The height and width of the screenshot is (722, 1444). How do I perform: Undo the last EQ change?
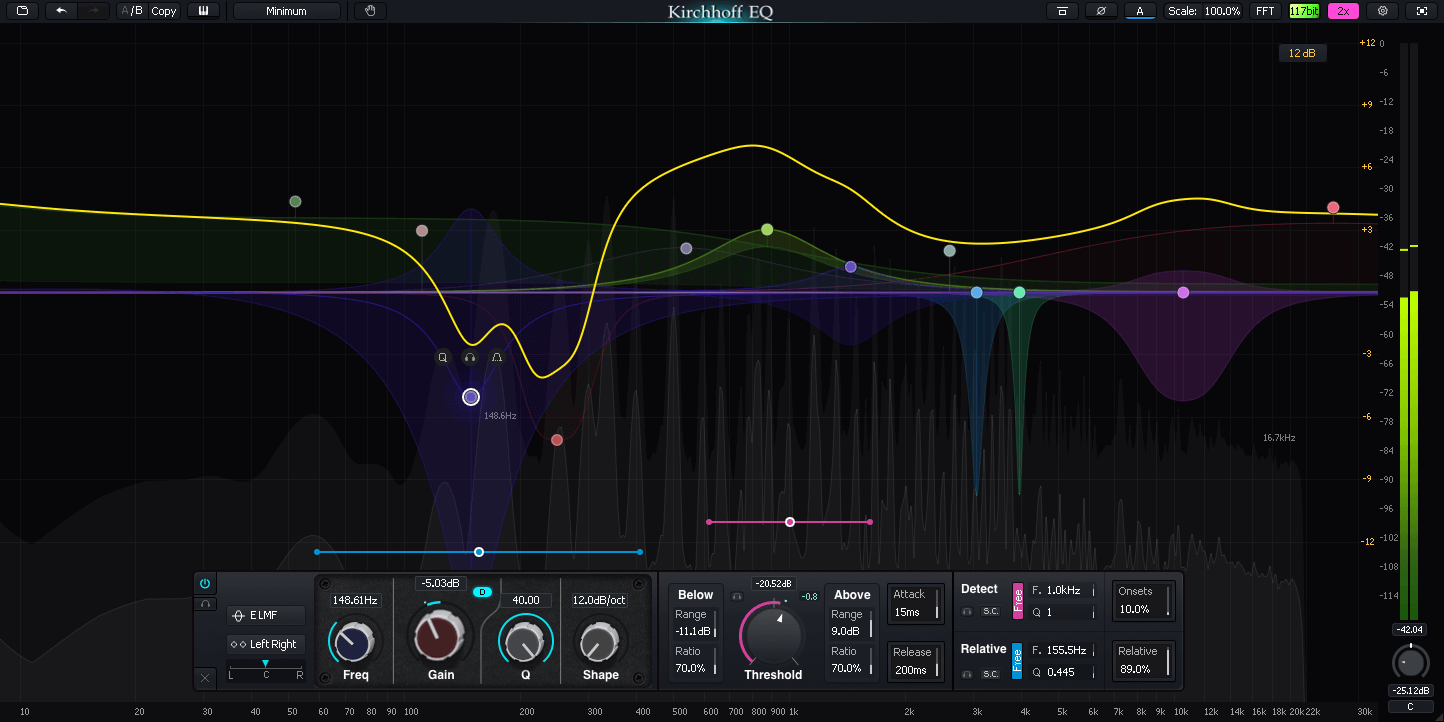click(x=62, y=11)
